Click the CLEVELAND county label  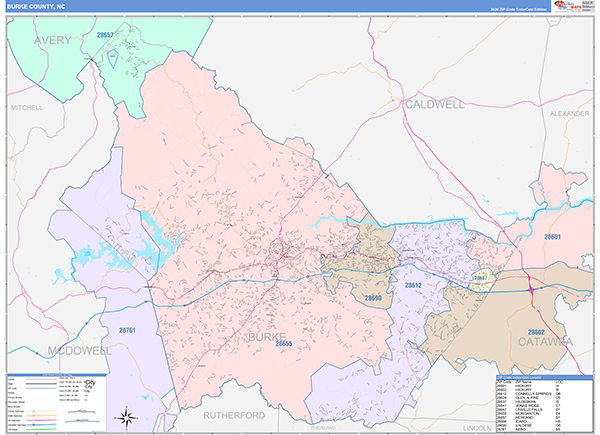[323, 428]
